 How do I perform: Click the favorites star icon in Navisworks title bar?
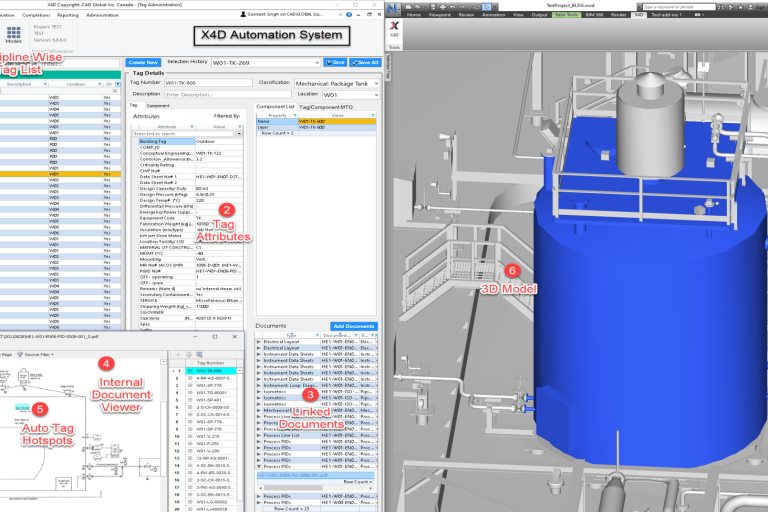click(x=740, y=7)
